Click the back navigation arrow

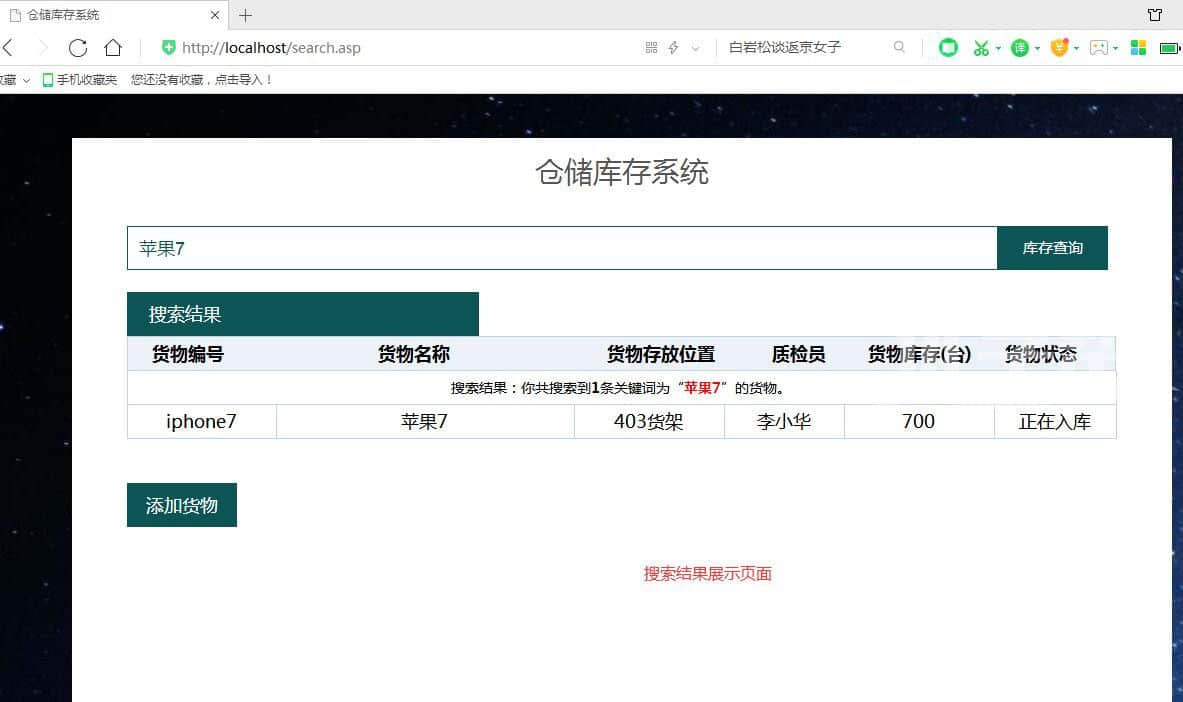point(8,48)
